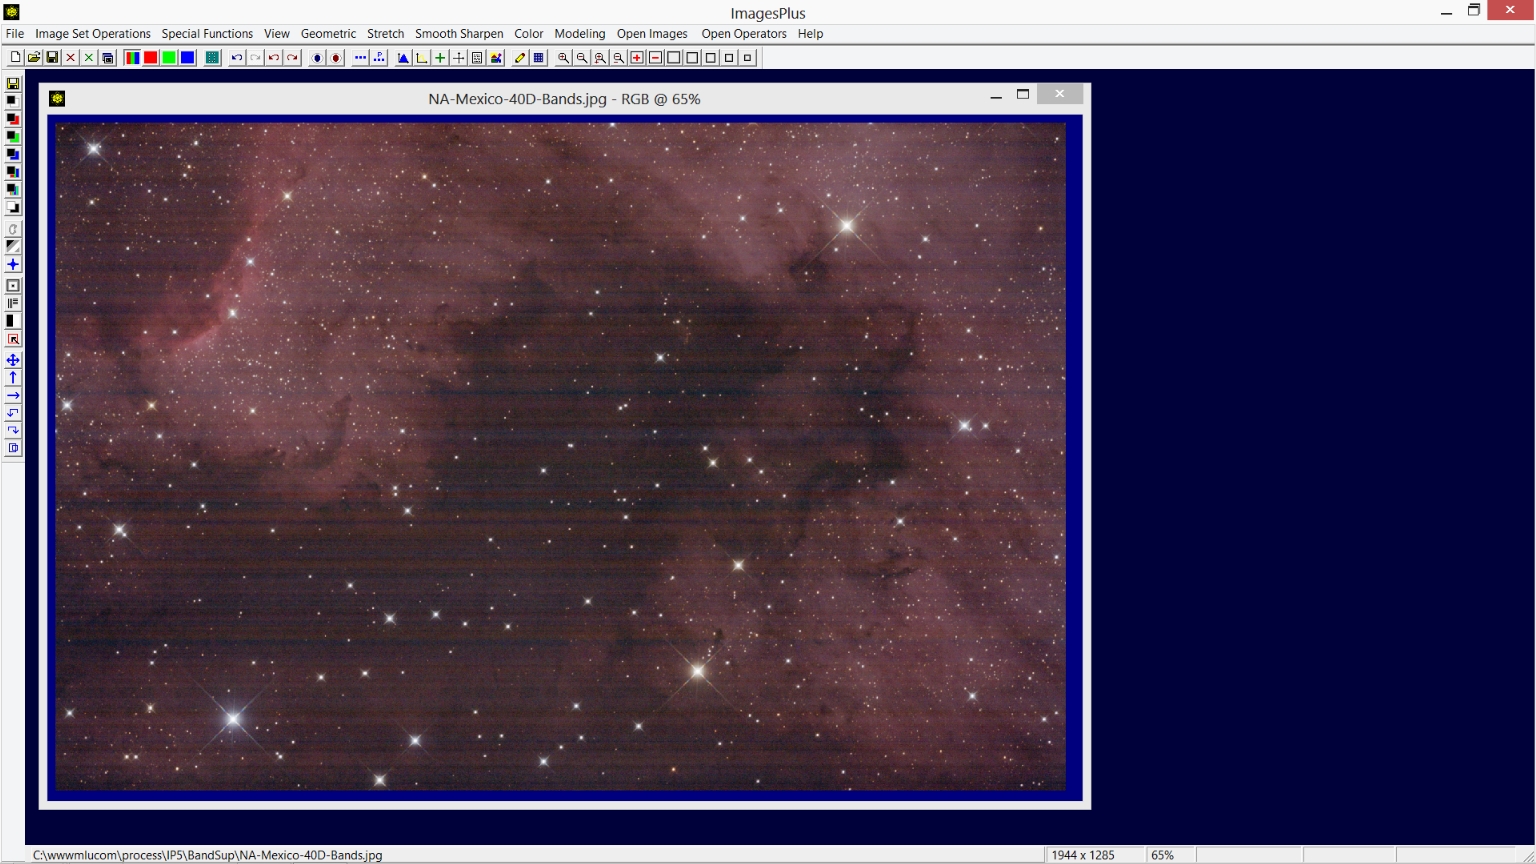This screenshot has height=864, width=1536.
Task: Click the blue right arrow icon
Action: [13, 394]
